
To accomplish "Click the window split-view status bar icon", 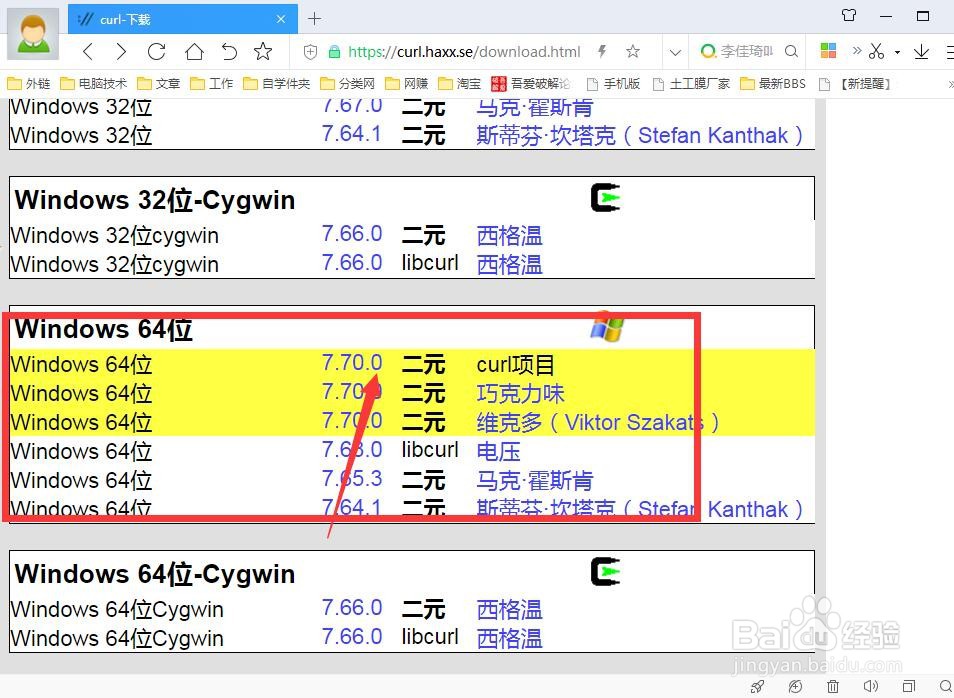I will [908, 686].
